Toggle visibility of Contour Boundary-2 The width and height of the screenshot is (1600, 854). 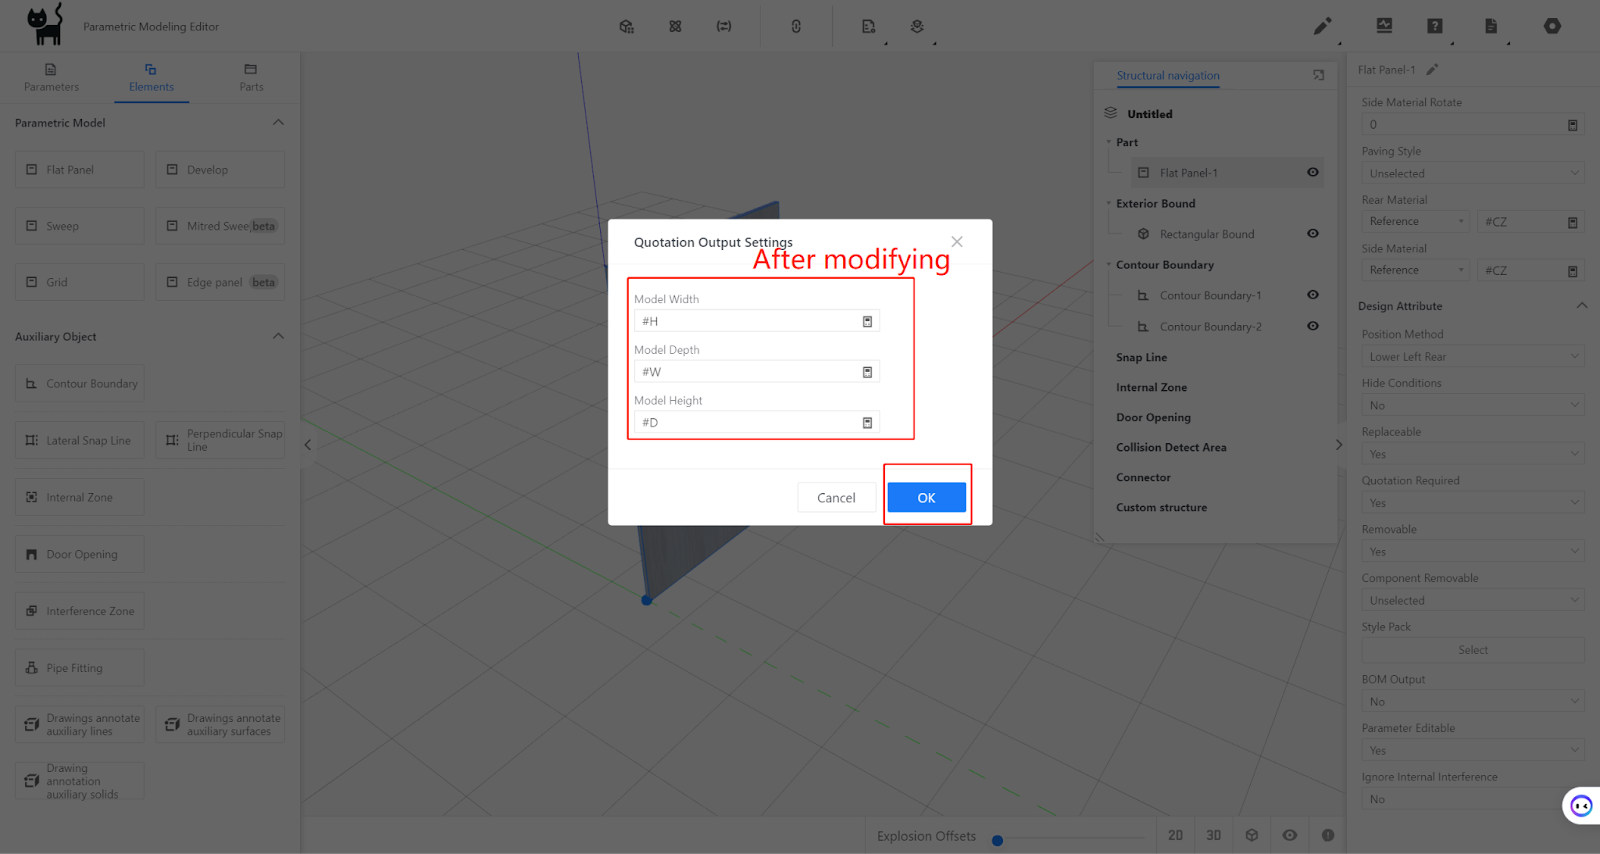tap(1313, 326)
